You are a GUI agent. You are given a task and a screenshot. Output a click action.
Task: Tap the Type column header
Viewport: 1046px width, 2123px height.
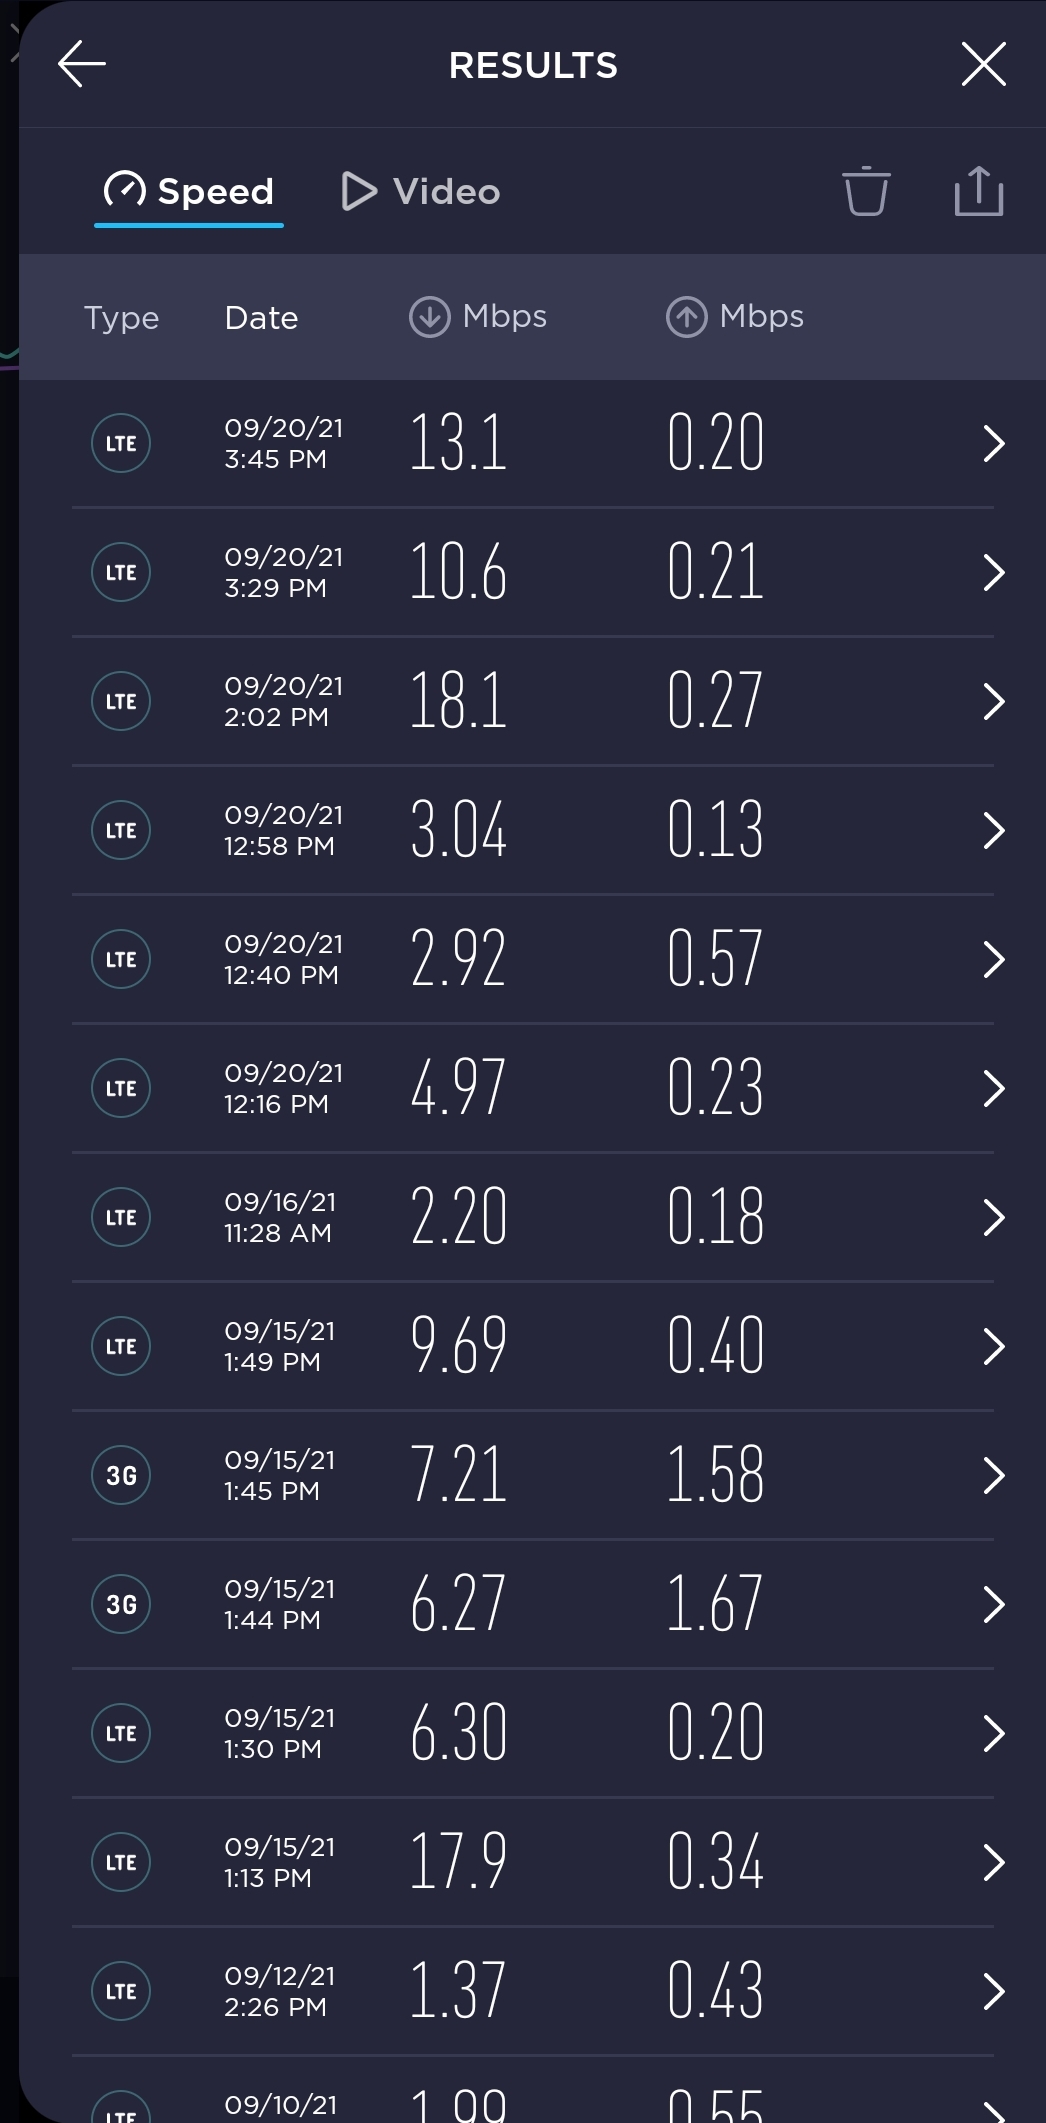(x=121, y=318)
